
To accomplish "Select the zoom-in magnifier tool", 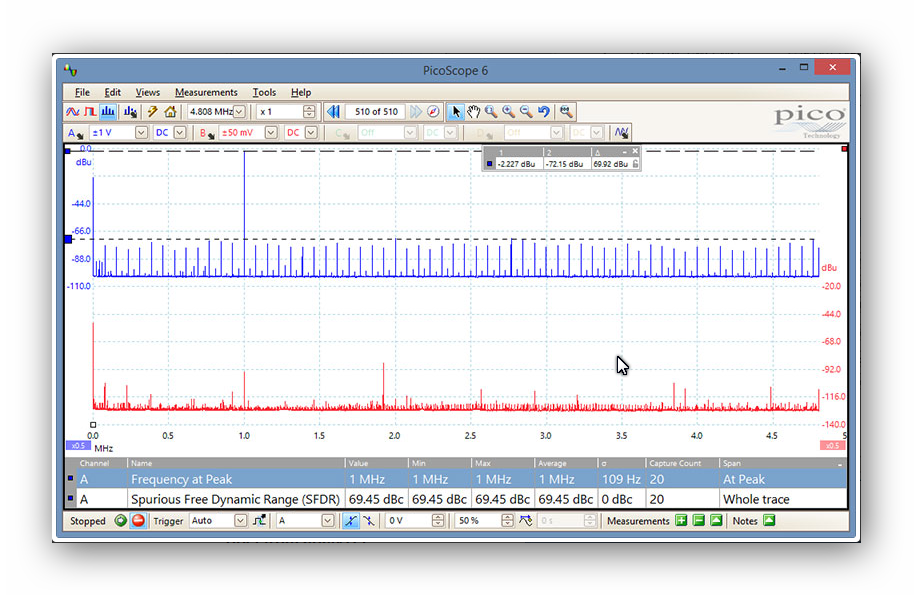I will tap(507, 111).
